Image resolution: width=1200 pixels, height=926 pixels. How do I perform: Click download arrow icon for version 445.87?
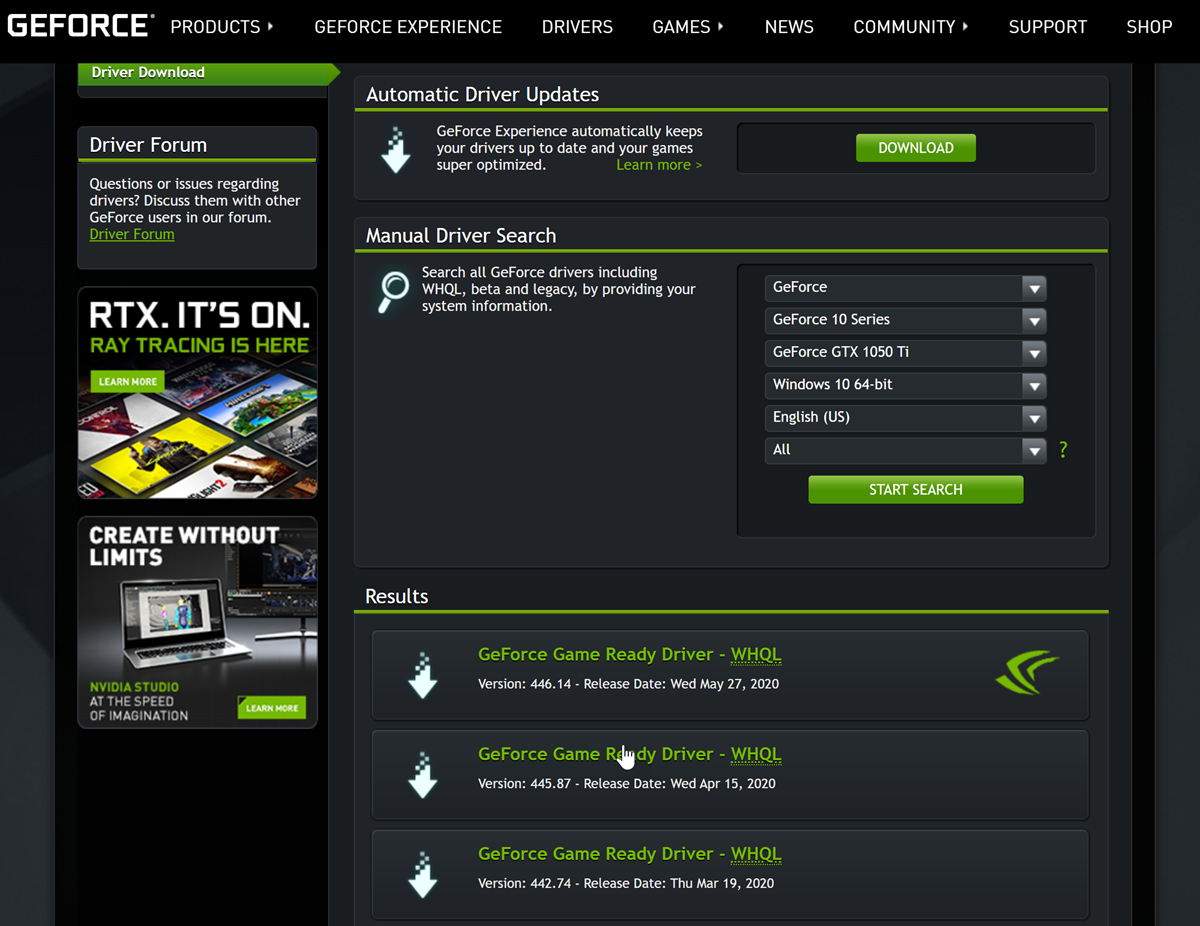(x=423, y=775)
